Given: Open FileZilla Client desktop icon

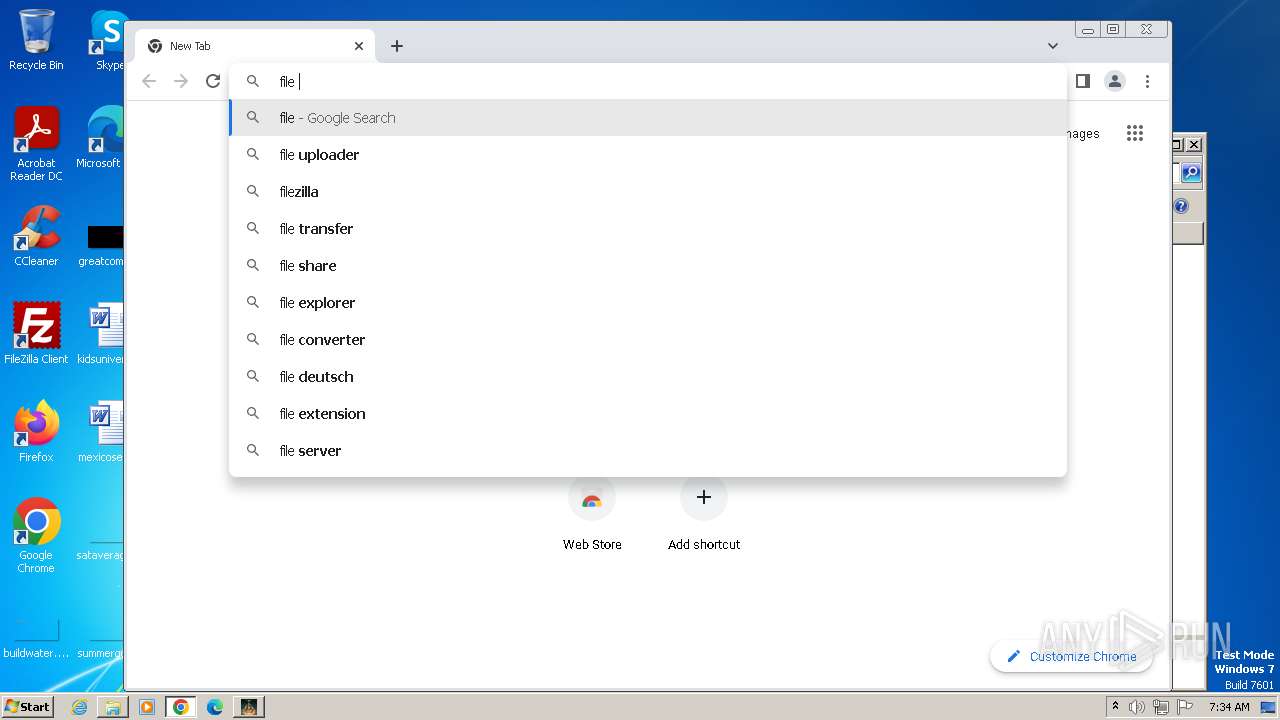Looking at the screenshot, I should 36,333.
